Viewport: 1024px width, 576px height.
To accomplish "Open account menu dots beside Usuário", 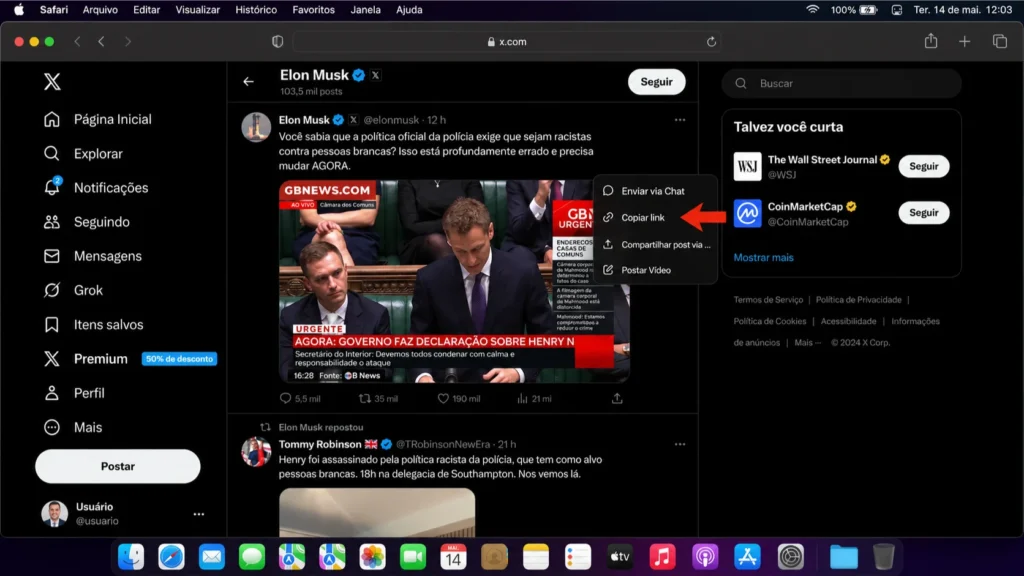I will click(x=199, y=514).
